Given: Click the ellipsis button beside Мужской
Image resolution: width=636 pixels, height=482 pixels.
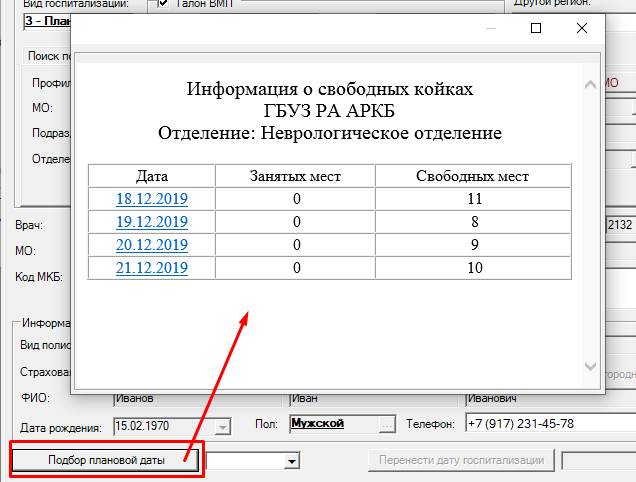Looking at the screenshot, I should [x=387, y=424].
